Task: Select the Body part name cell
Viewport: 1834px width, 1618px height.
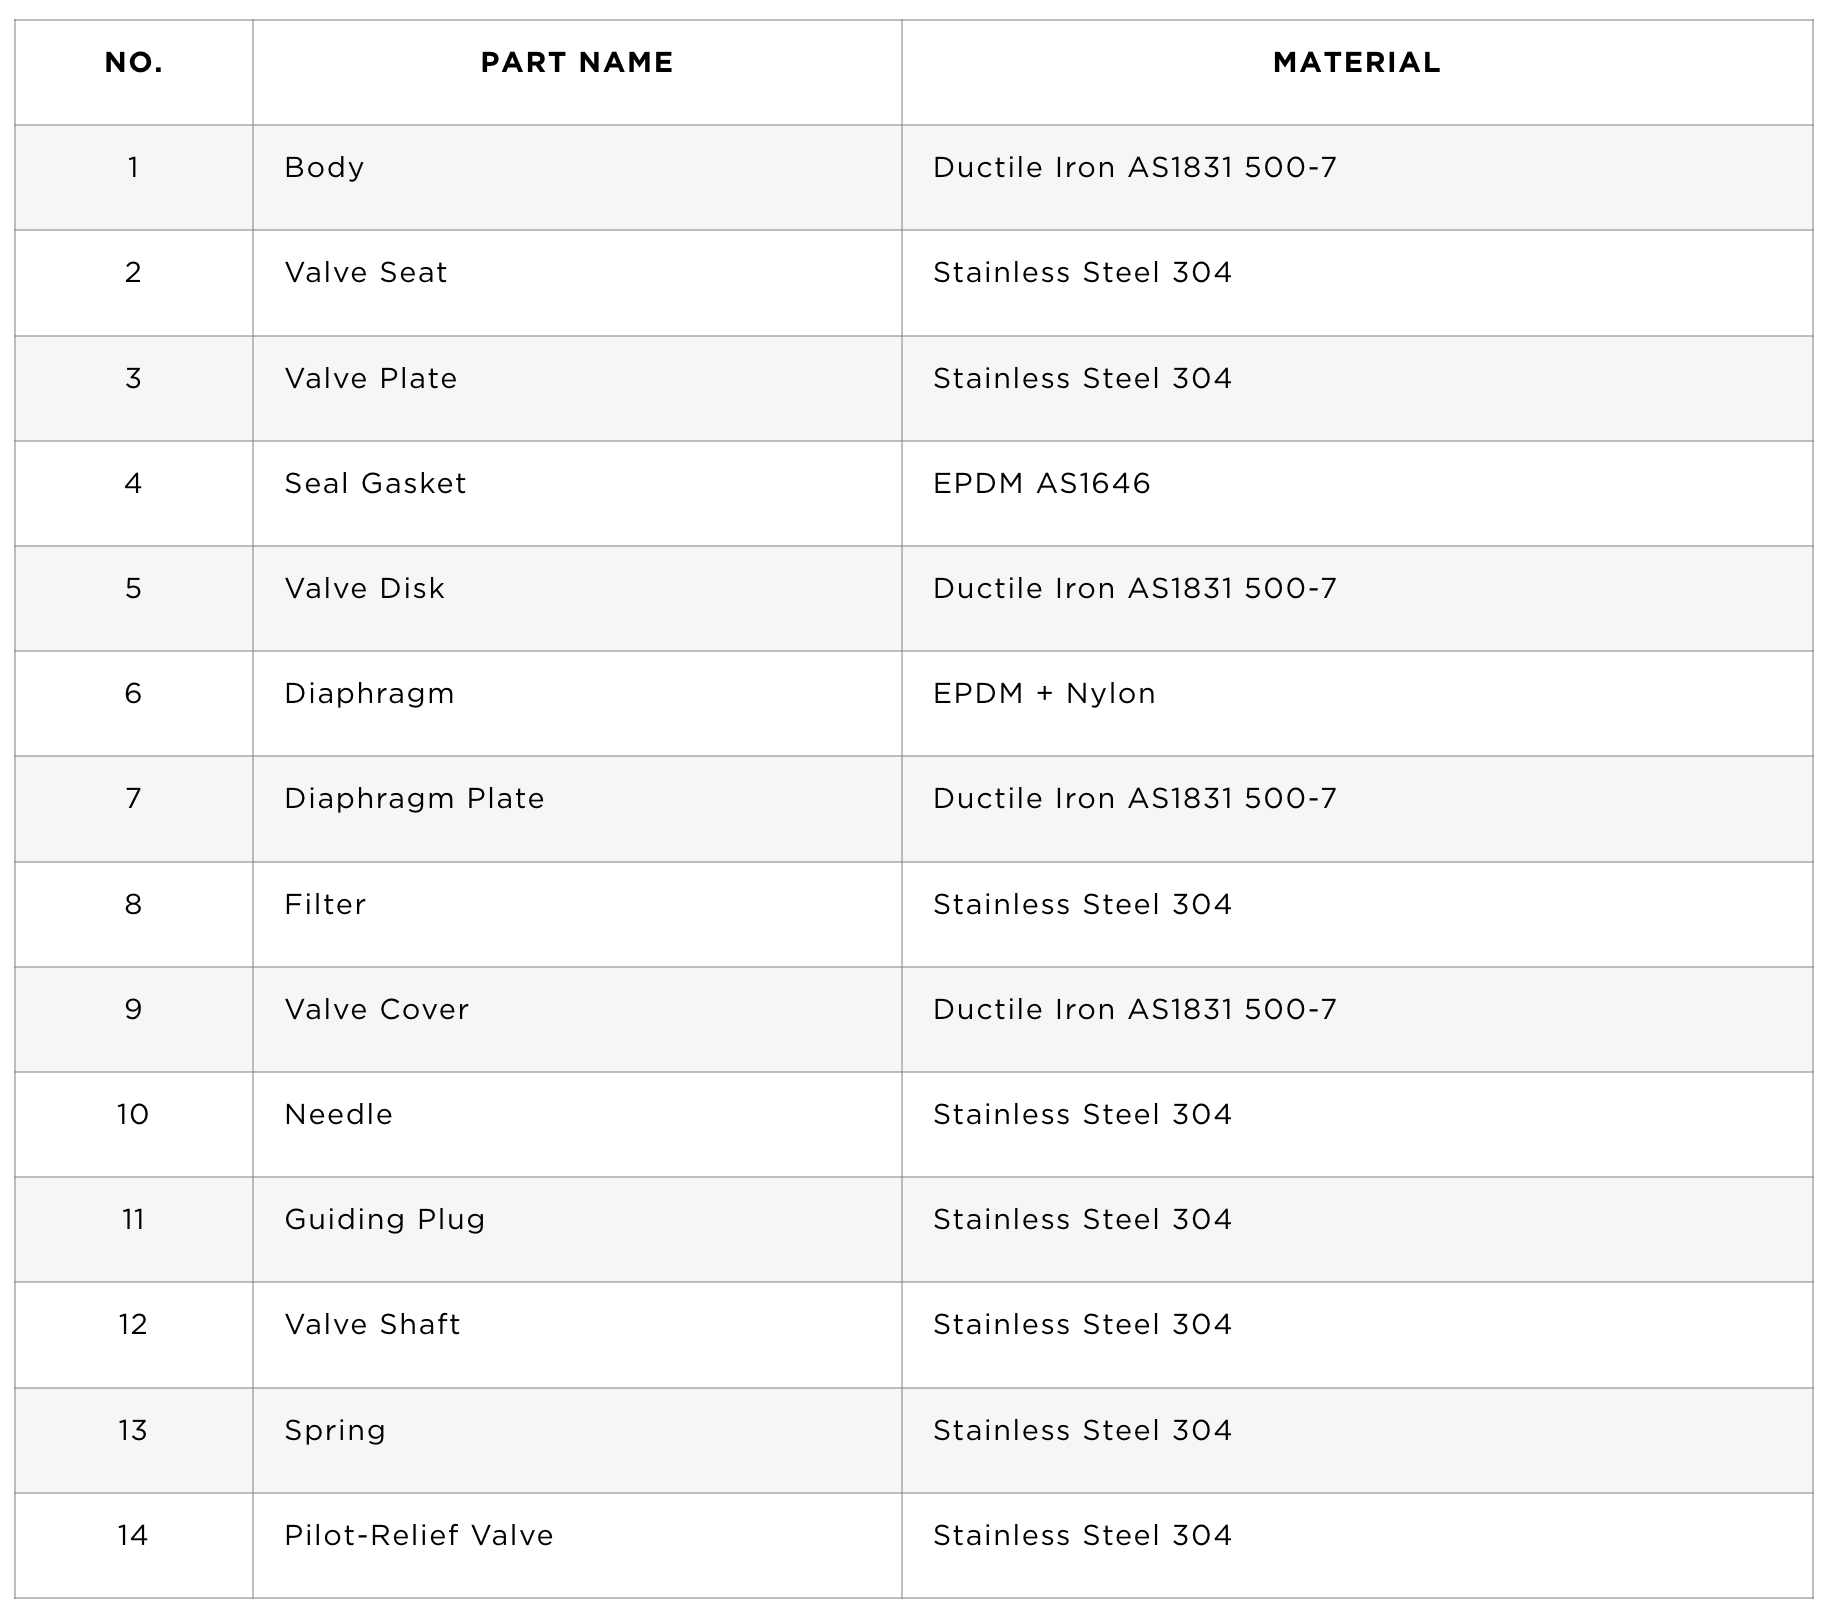Action: click(324, 168)
